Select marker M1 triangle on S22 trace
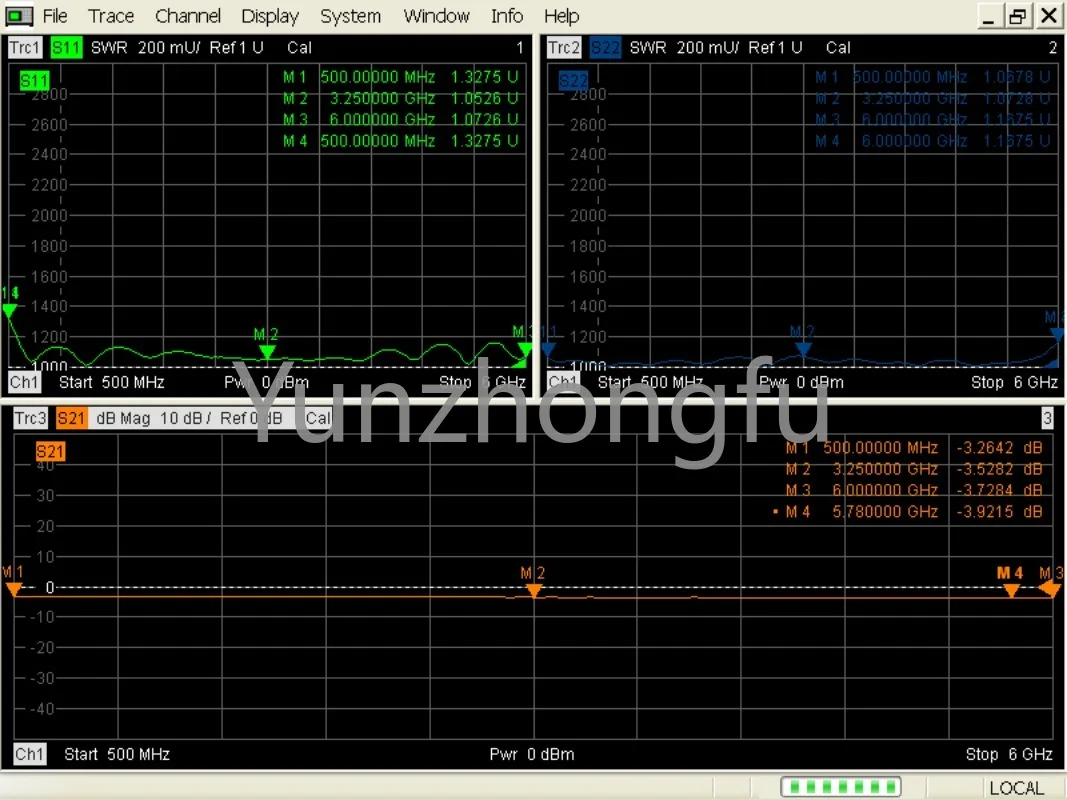Screen dimensions: 1067x800 (548, 349)
